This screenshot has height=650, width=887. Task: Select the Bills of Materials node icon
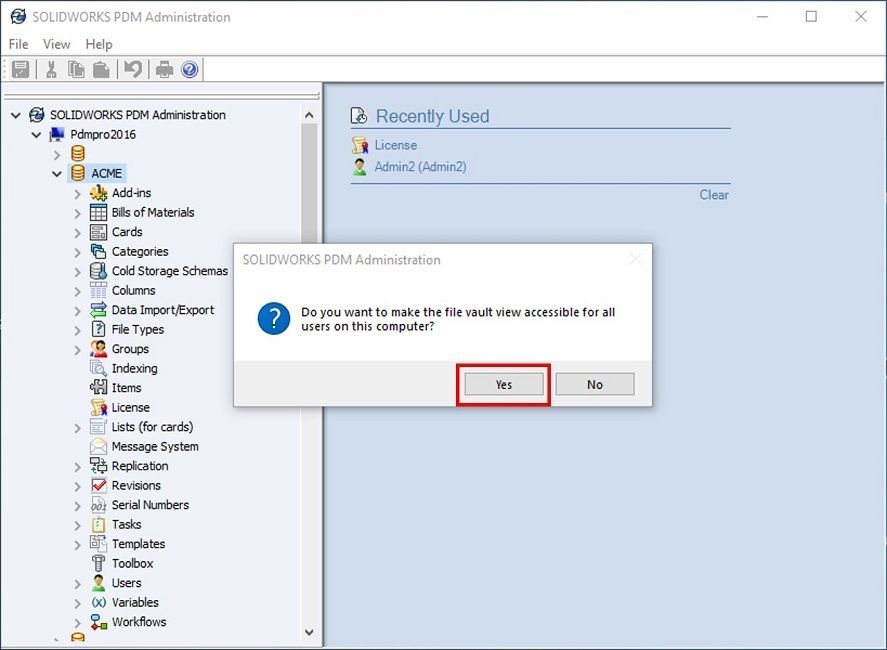tap(98, 212)
